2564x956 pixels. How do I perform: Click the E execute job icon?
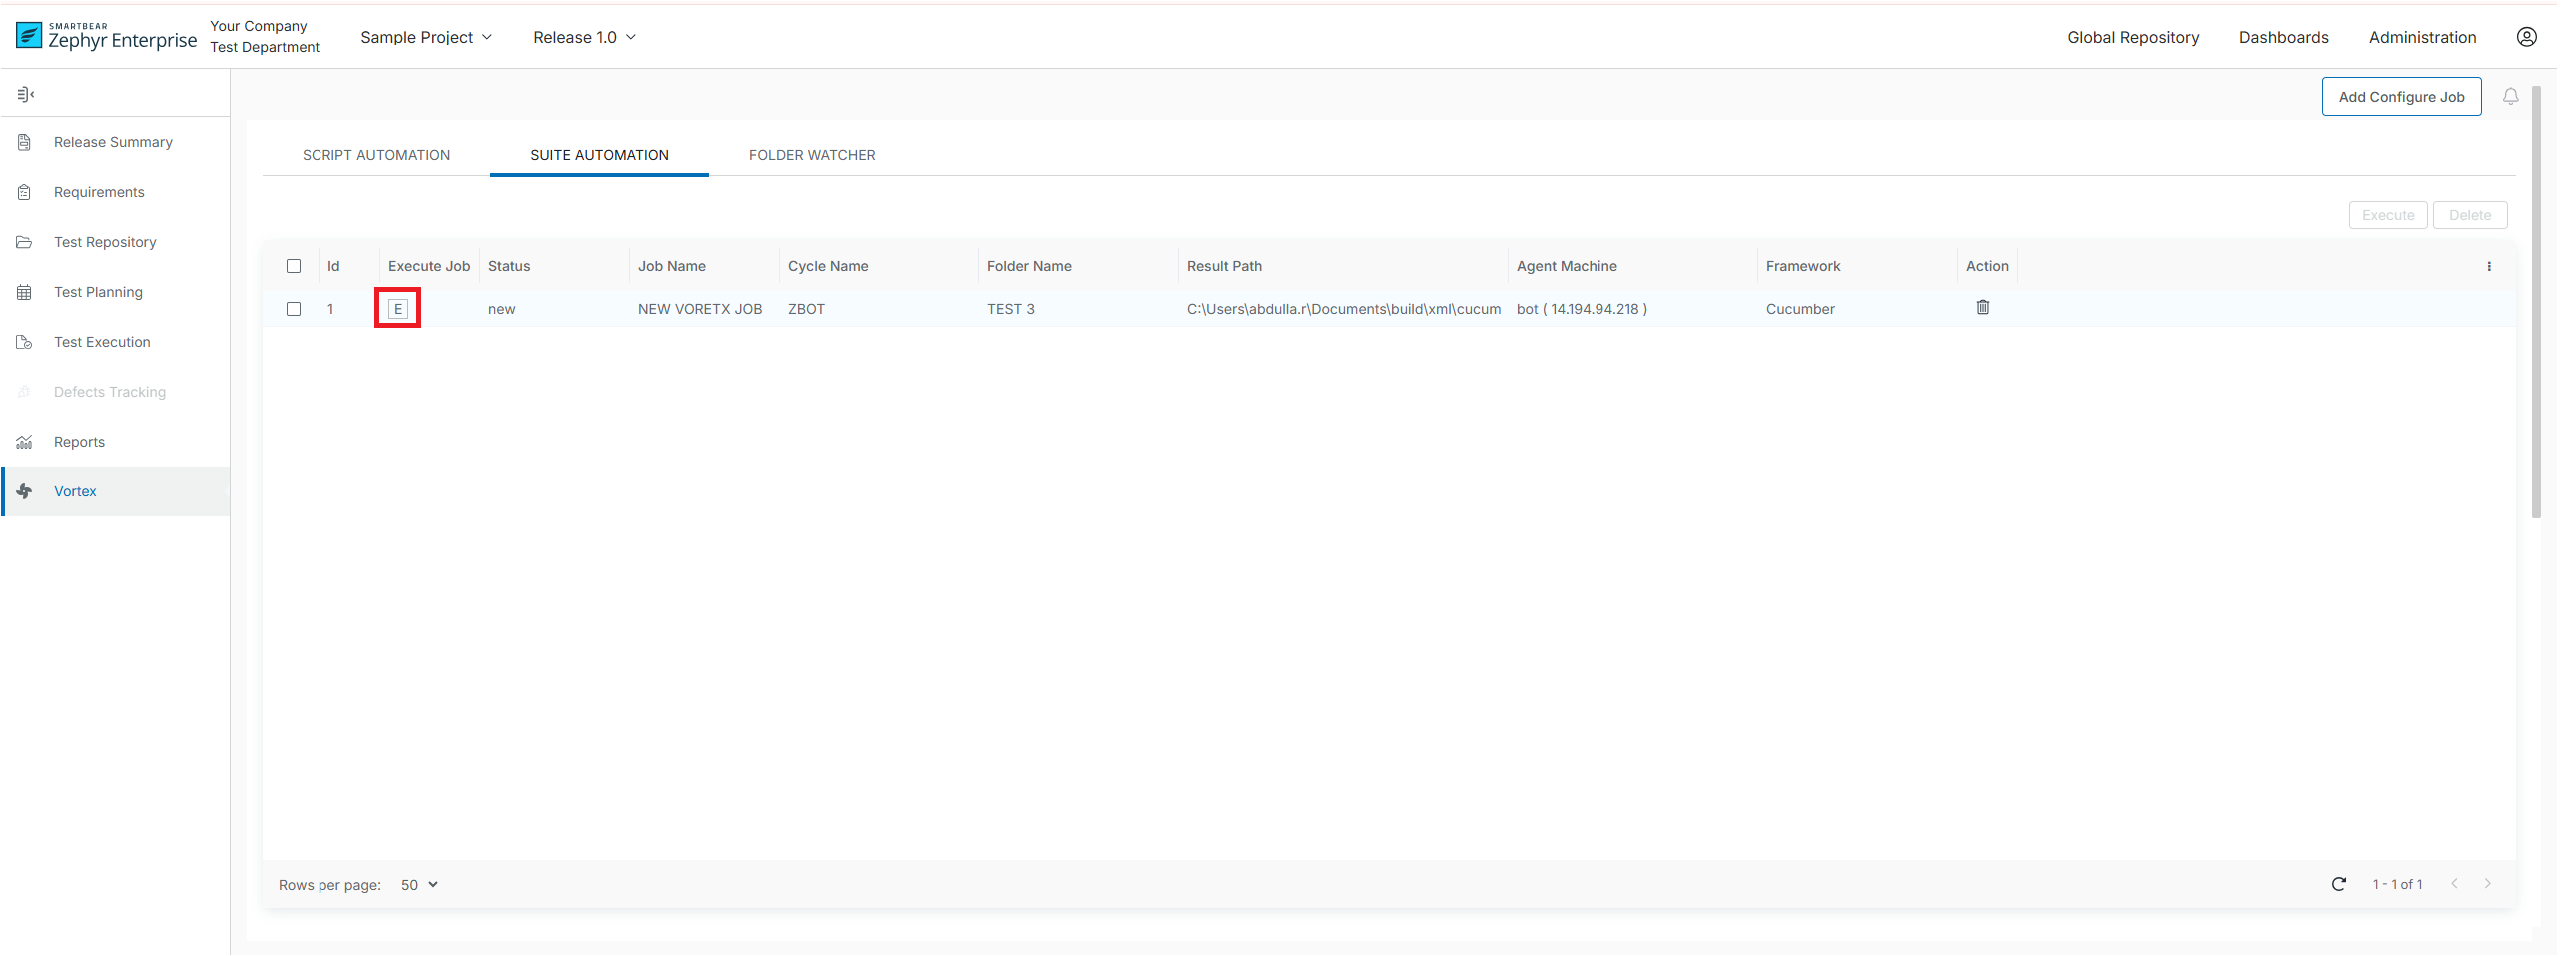point(397,309)
